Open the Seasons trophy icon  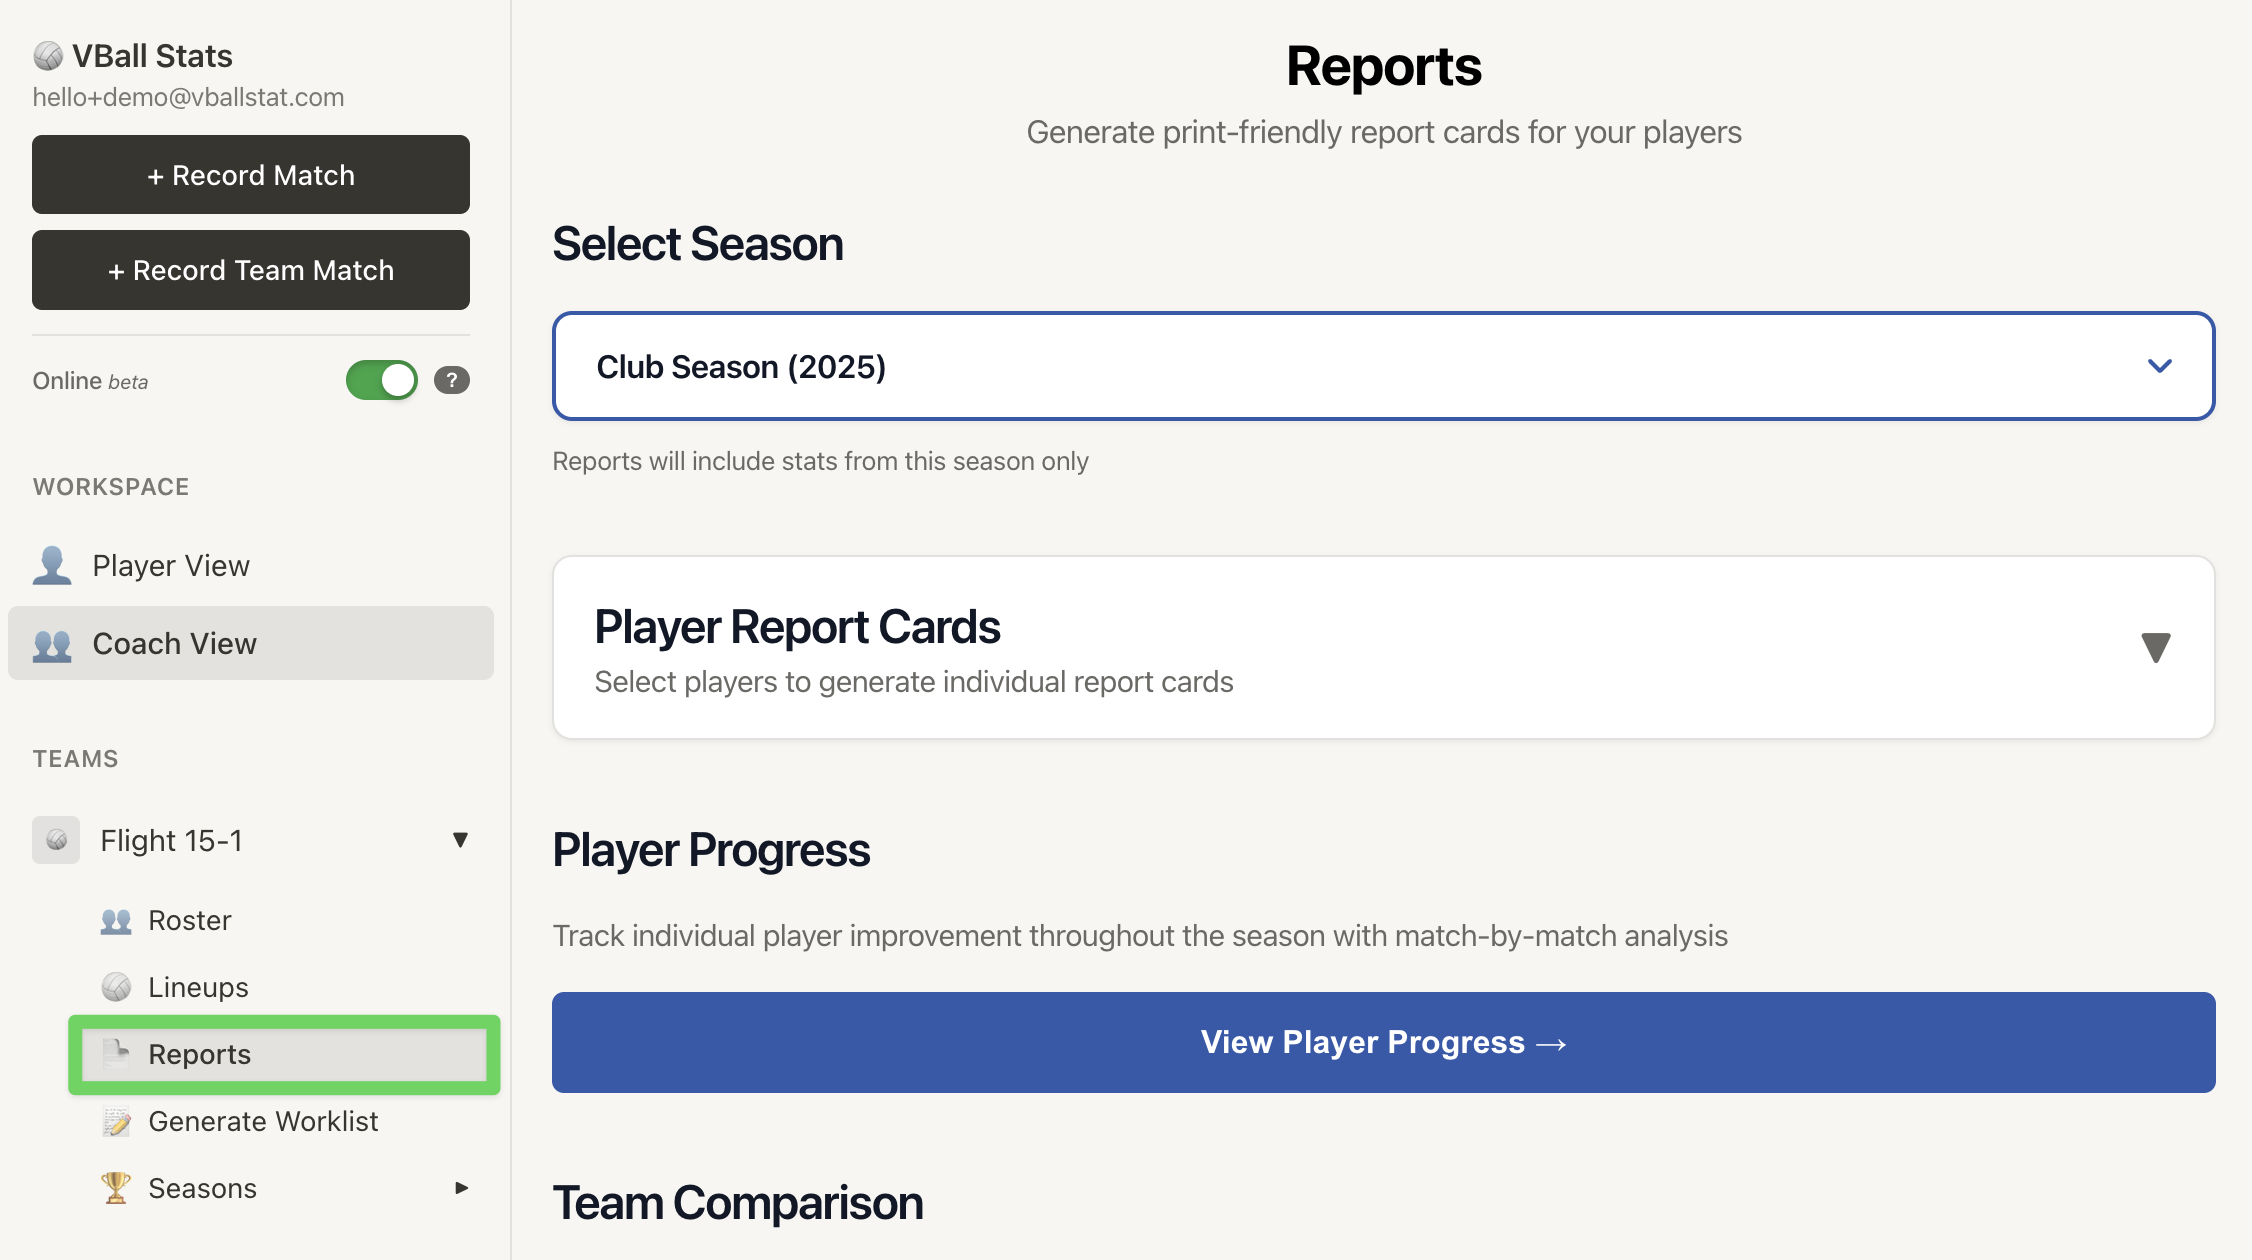[x=116, y=1188]
